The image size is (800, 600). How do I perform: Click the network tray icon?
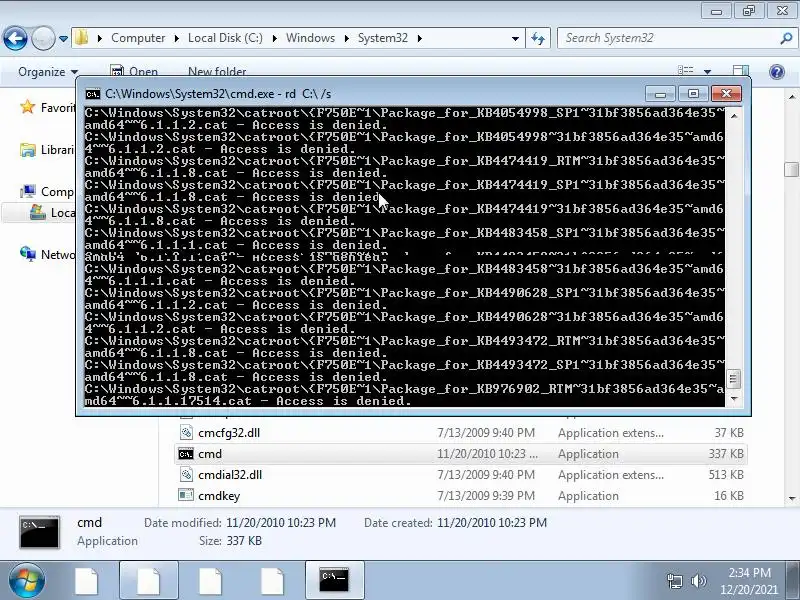point(674,581)
